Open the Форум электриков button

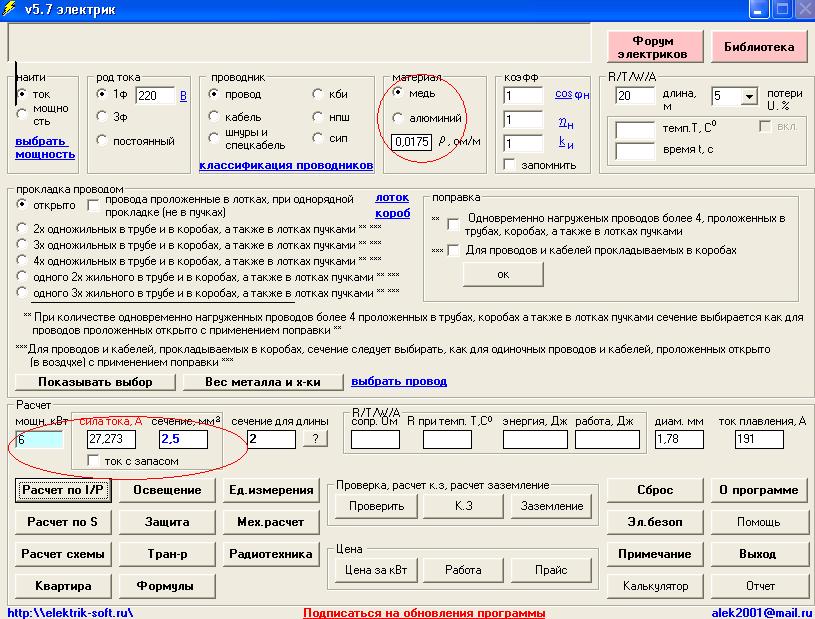pos(652,47)
